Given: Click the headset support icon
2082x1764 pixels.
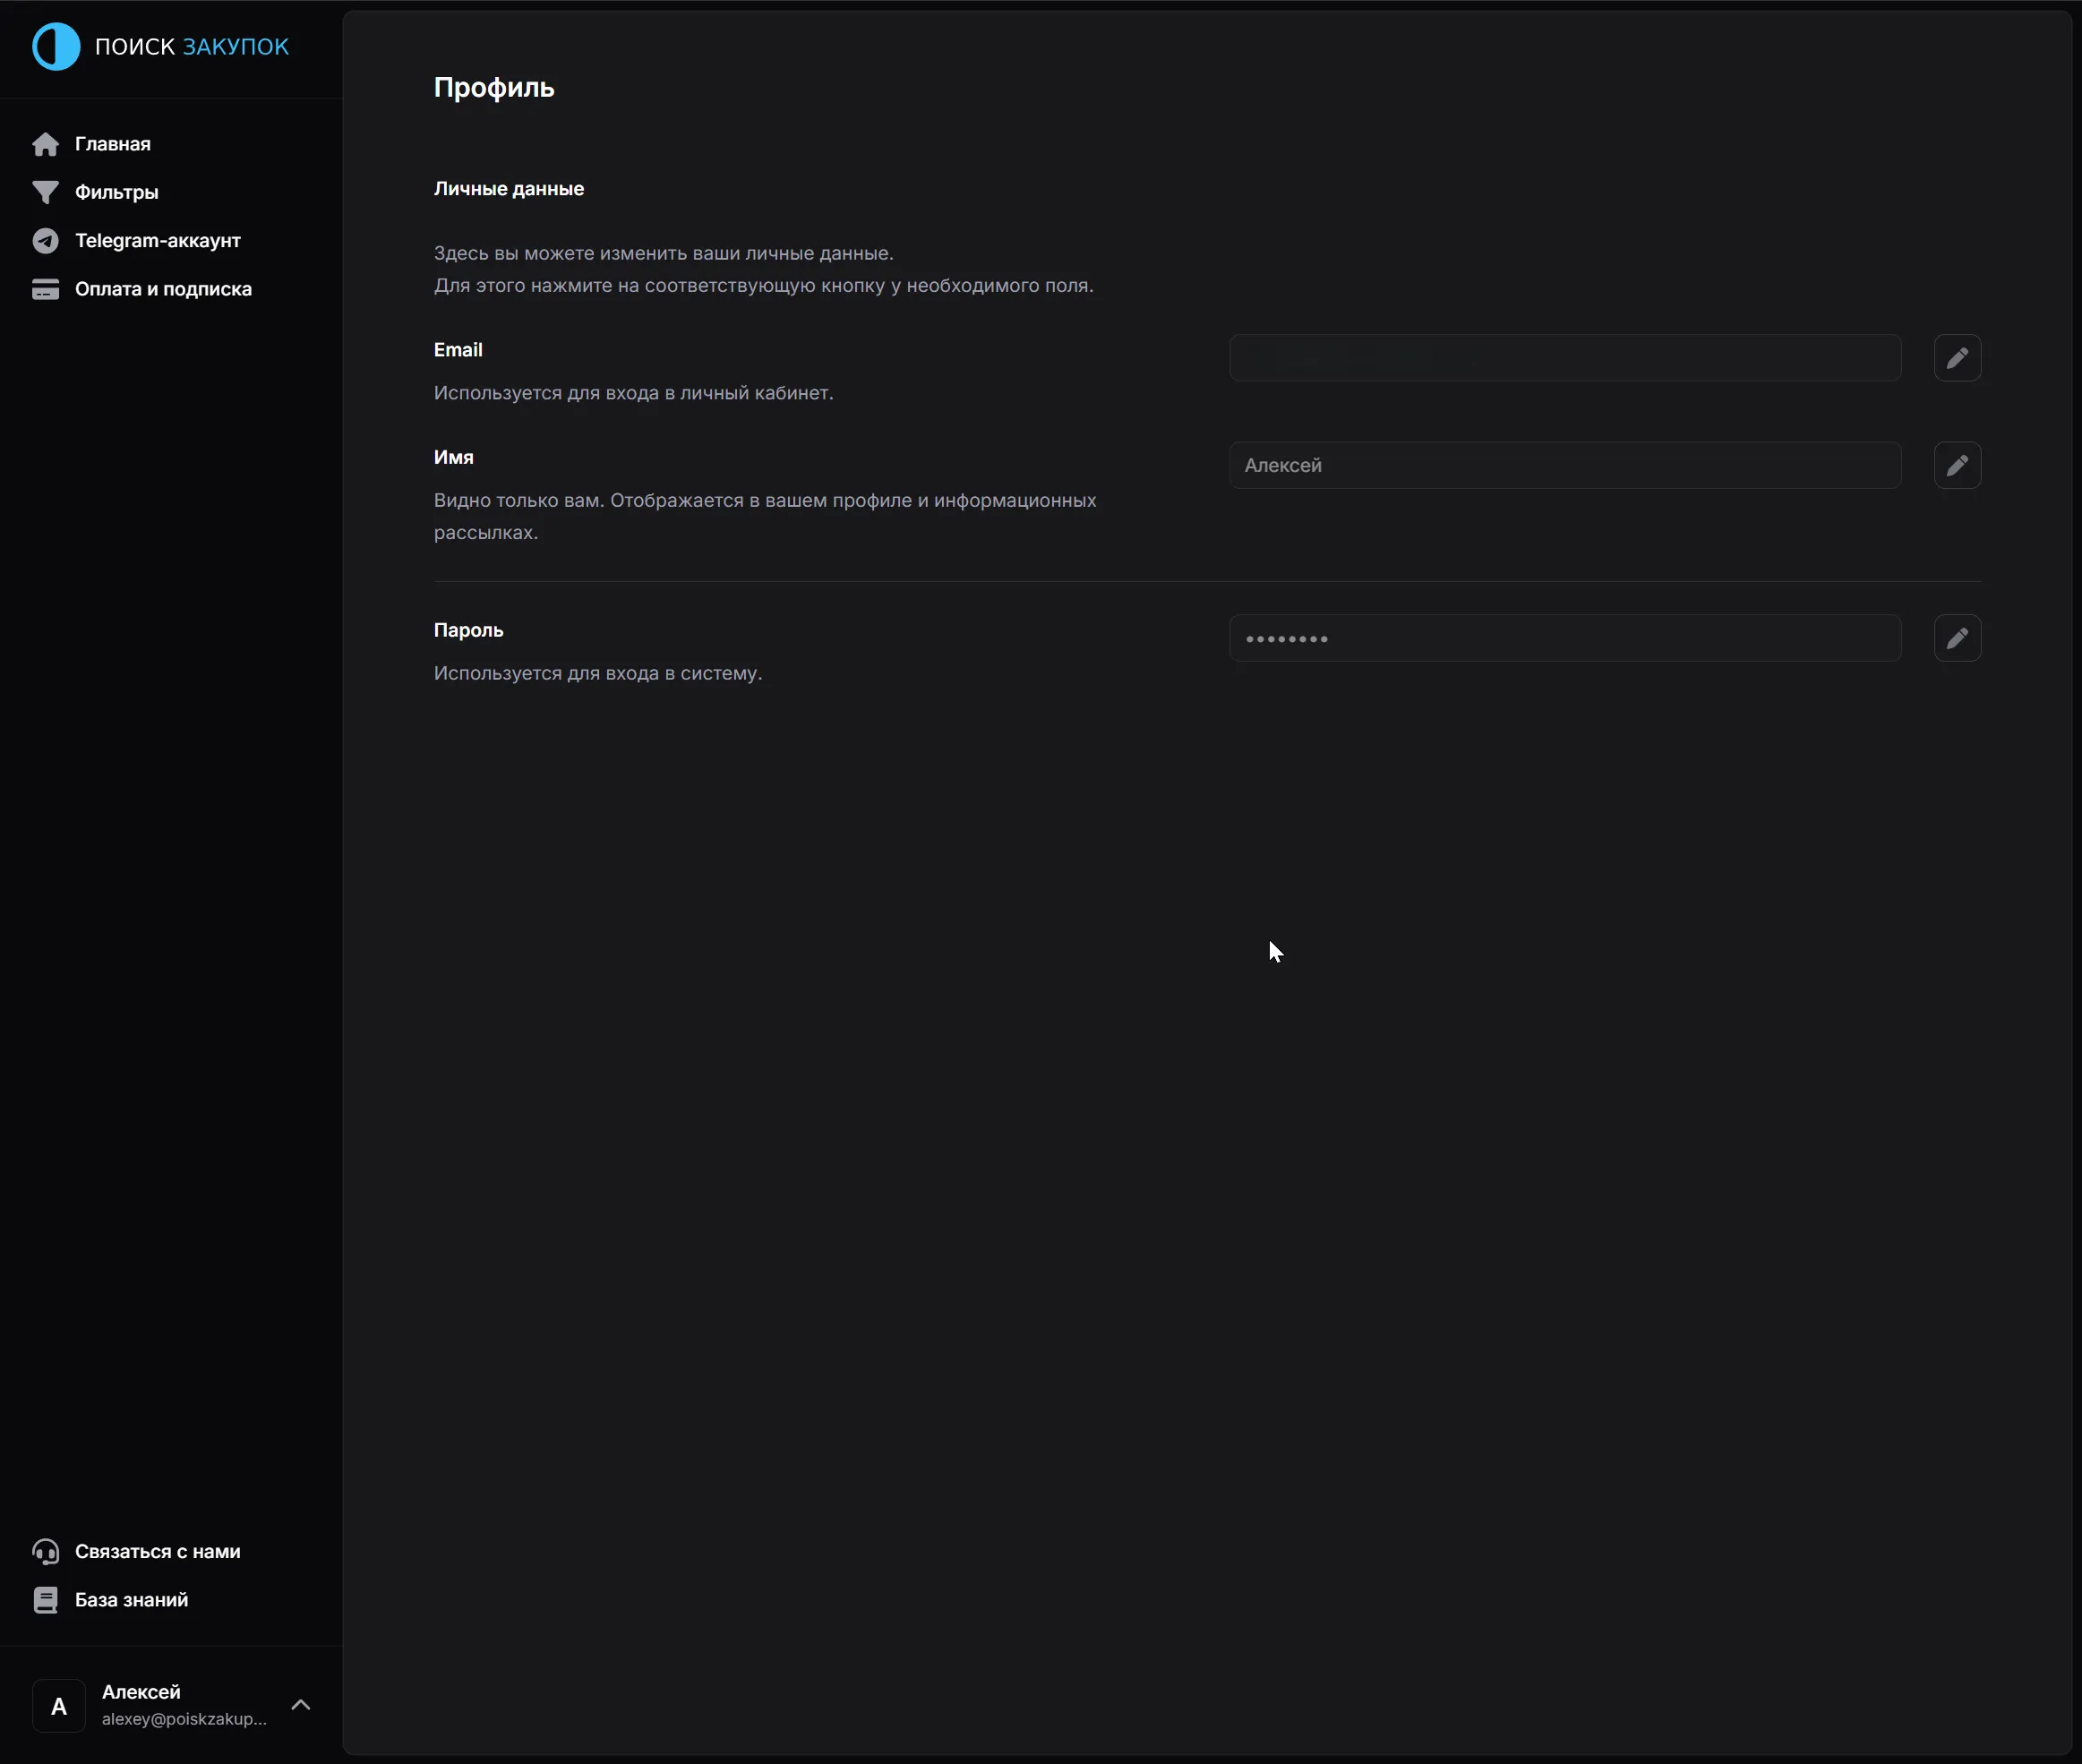Looking at the screenshot, I should (x=45, y=1551).
